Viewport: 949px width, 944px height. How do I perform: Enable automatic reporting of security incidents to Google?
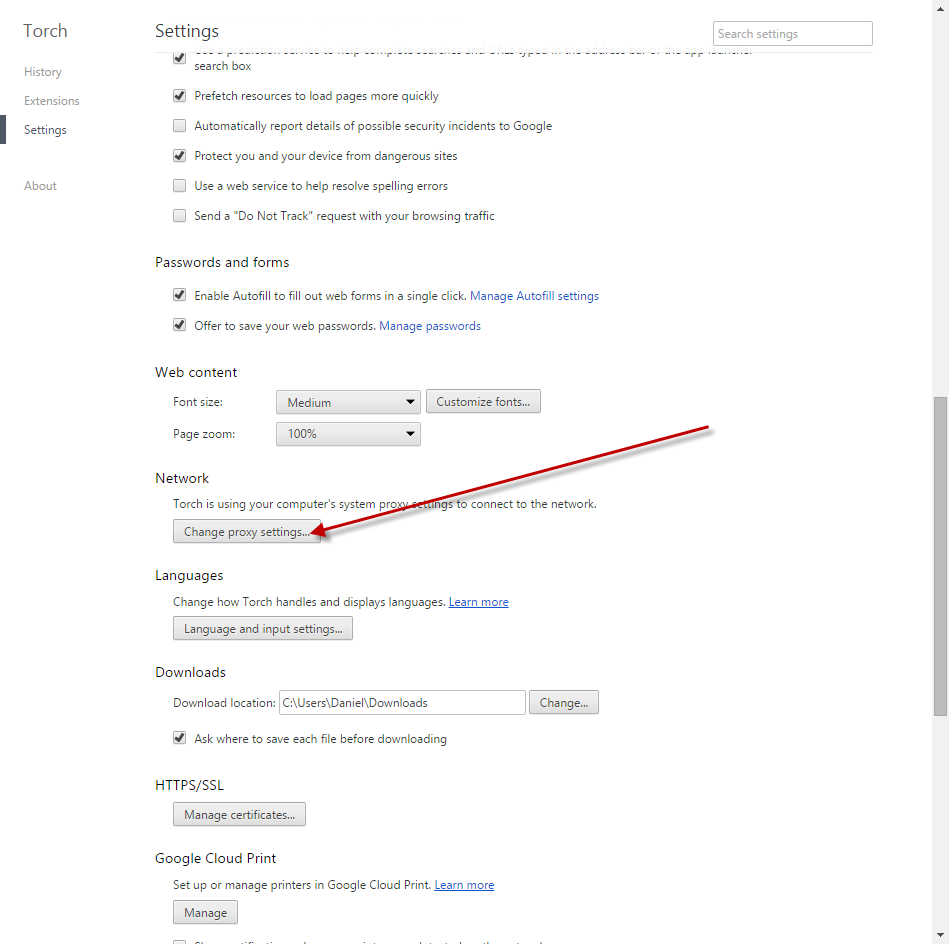click(179, 125)
